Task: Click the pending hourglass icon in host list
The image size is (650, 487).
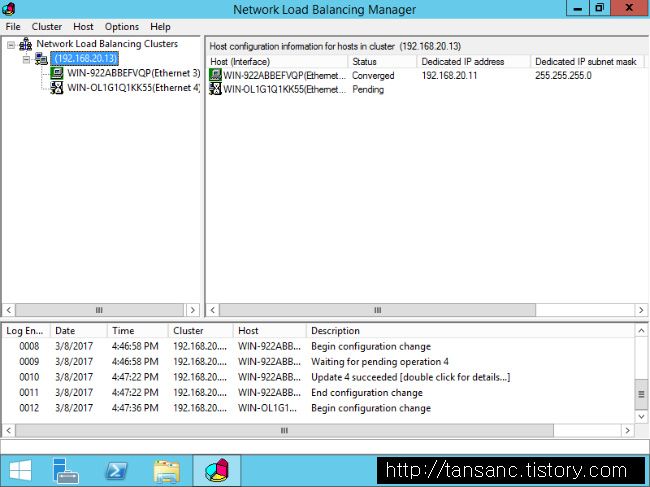Action: [215, 89]
